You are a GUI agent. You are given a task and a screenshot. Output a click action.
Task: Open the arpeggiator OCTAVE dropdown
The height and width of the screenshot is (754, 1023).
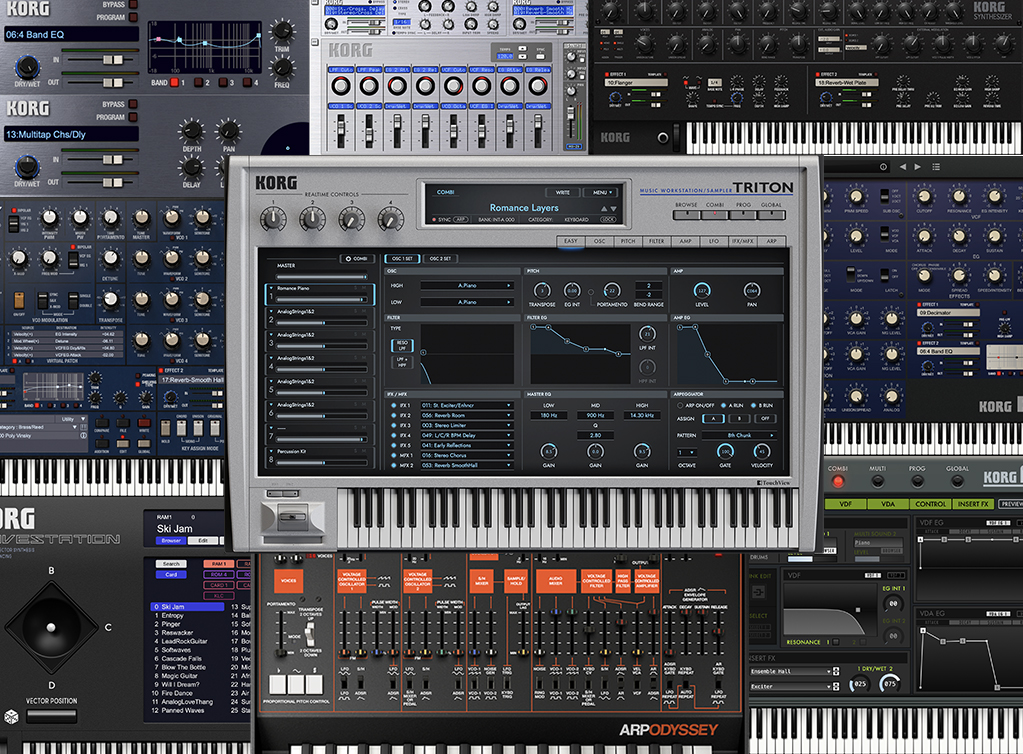pos(687,452)
